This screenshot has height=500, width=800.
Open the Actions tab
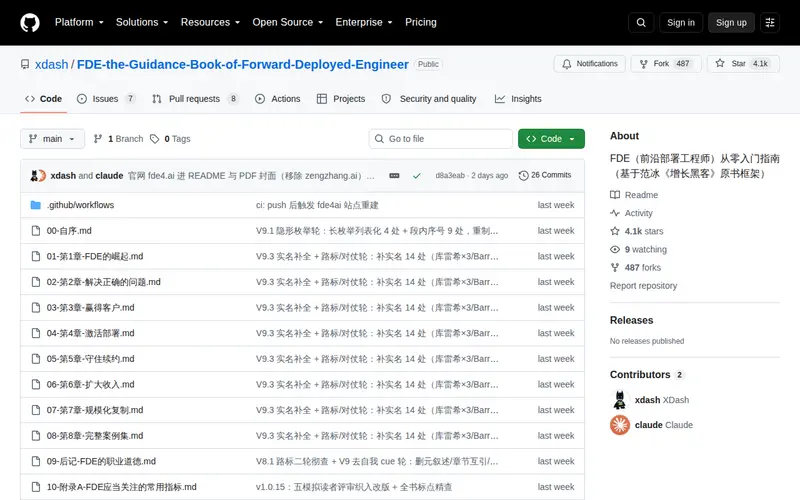[278, 99]
